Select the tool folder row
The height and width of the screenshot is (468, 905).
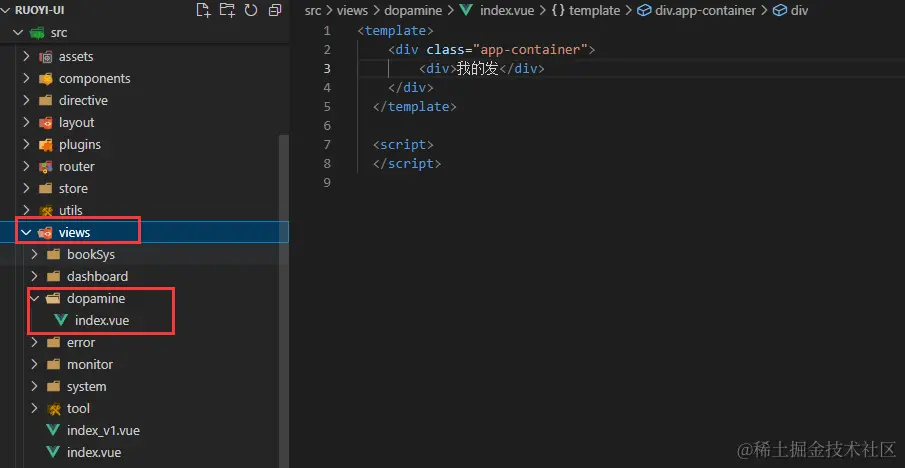coord(144,408)
